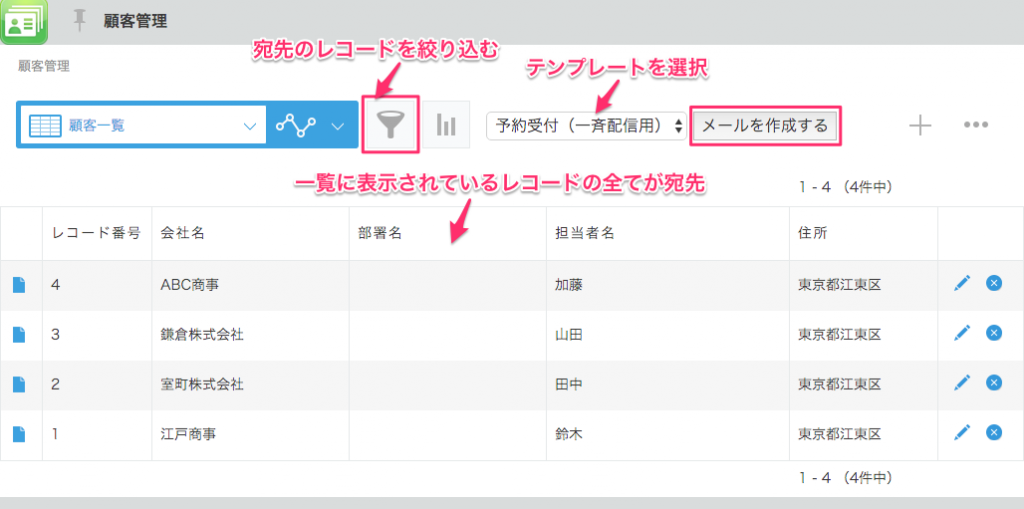Click the 室町株式会社 company cell
This screenshot has width=1024, height=509.
tap(250, 384)
